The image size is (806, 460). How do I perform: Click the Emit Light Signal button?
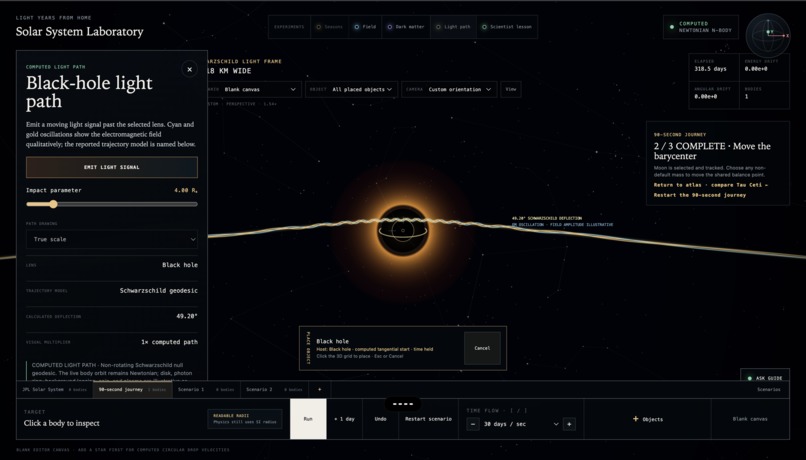click(112, 167)
